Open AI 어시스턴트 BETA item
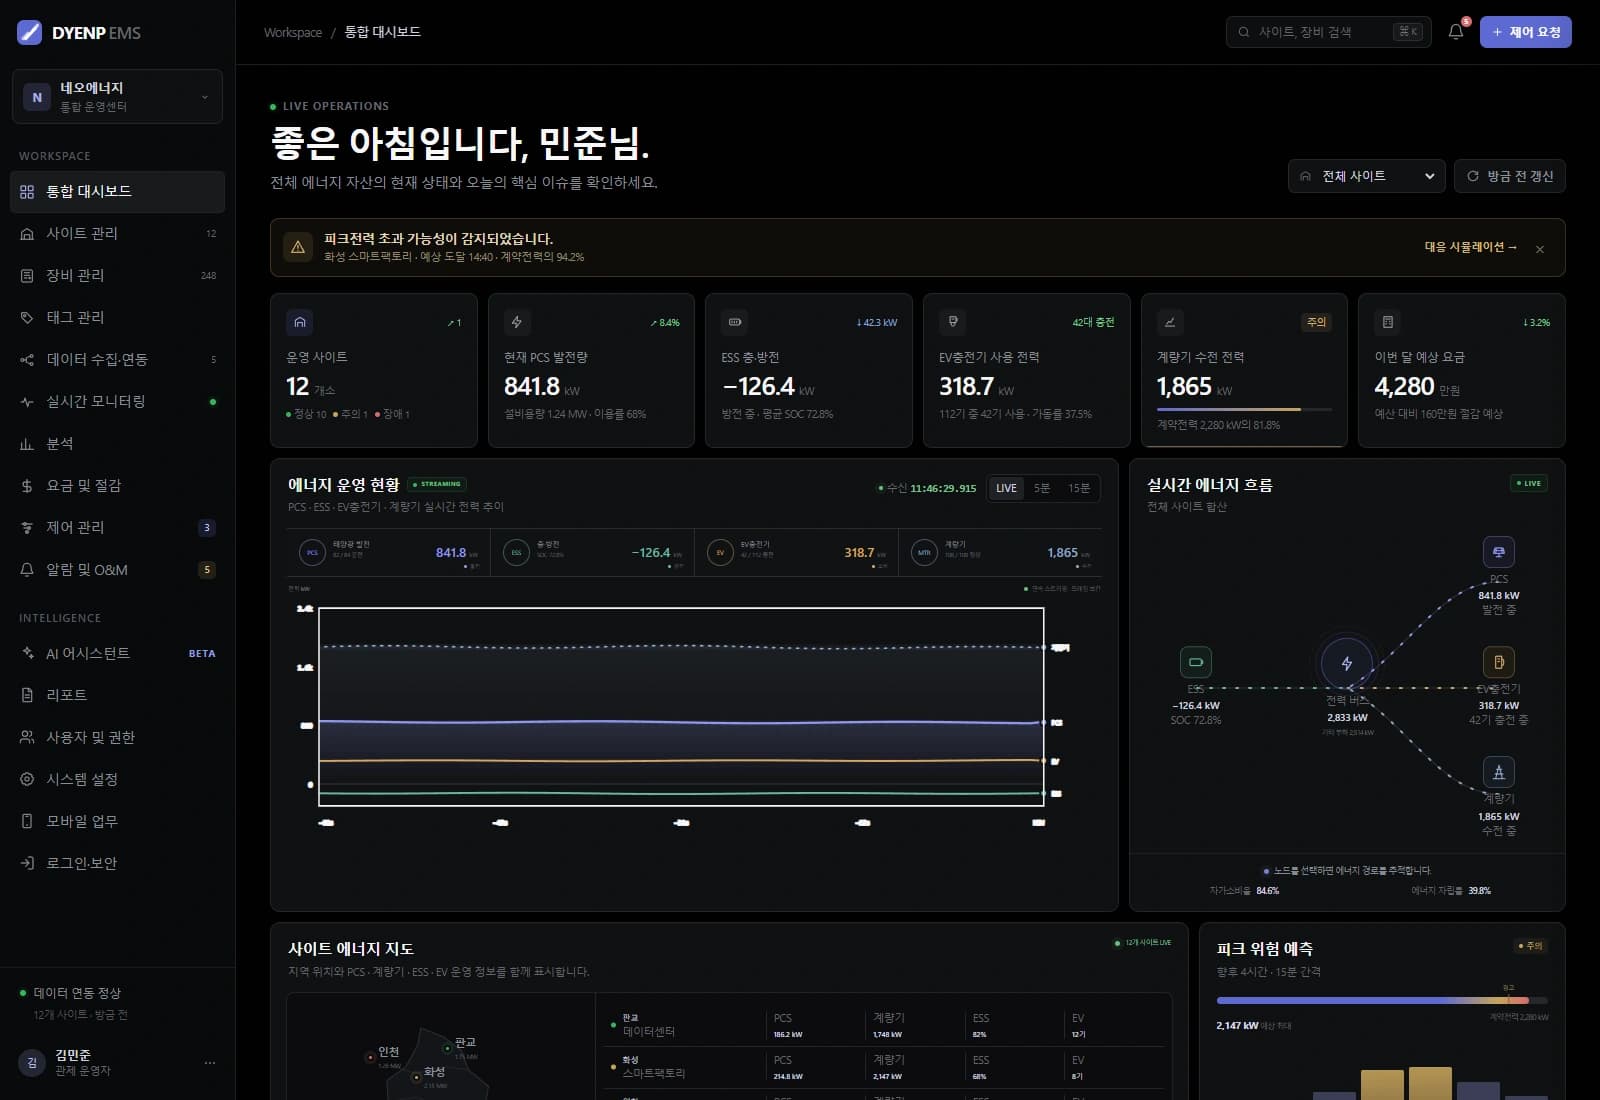The height and width of the screenshot is (1100, 1600). point(117,653)
